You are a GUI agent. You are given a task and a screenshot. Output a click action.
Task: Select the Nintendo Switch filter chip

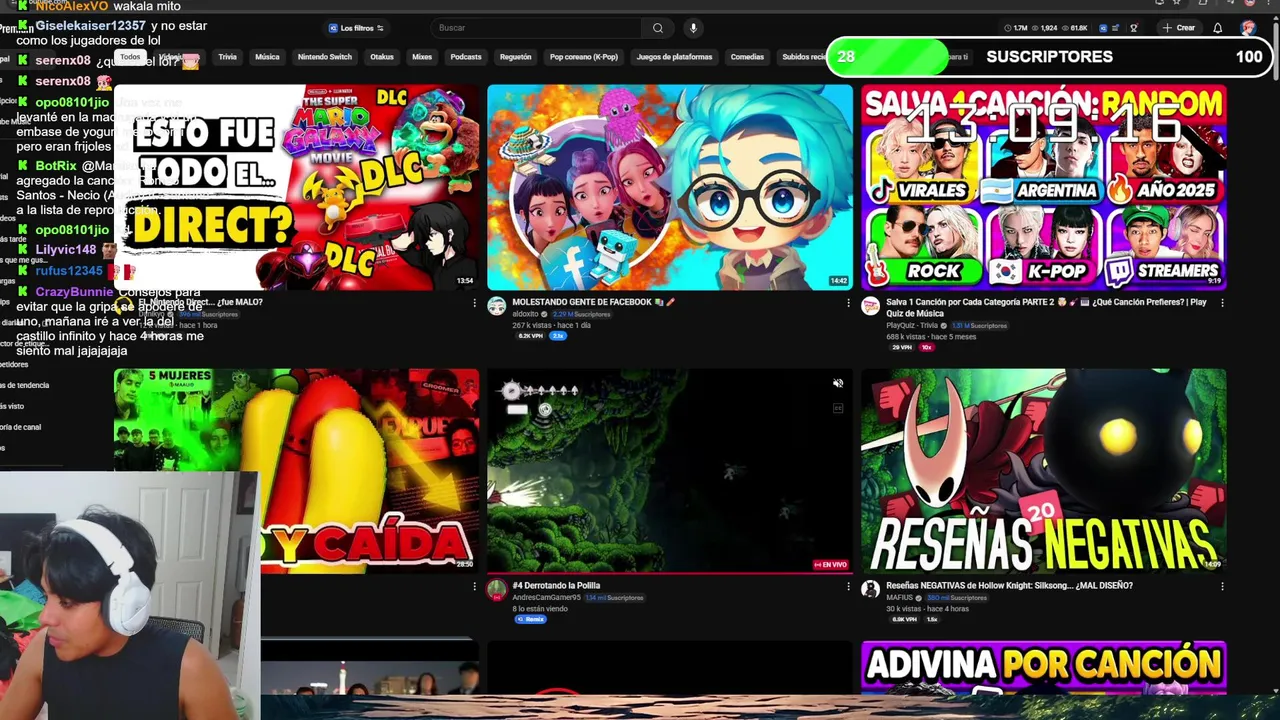point(325,57)
